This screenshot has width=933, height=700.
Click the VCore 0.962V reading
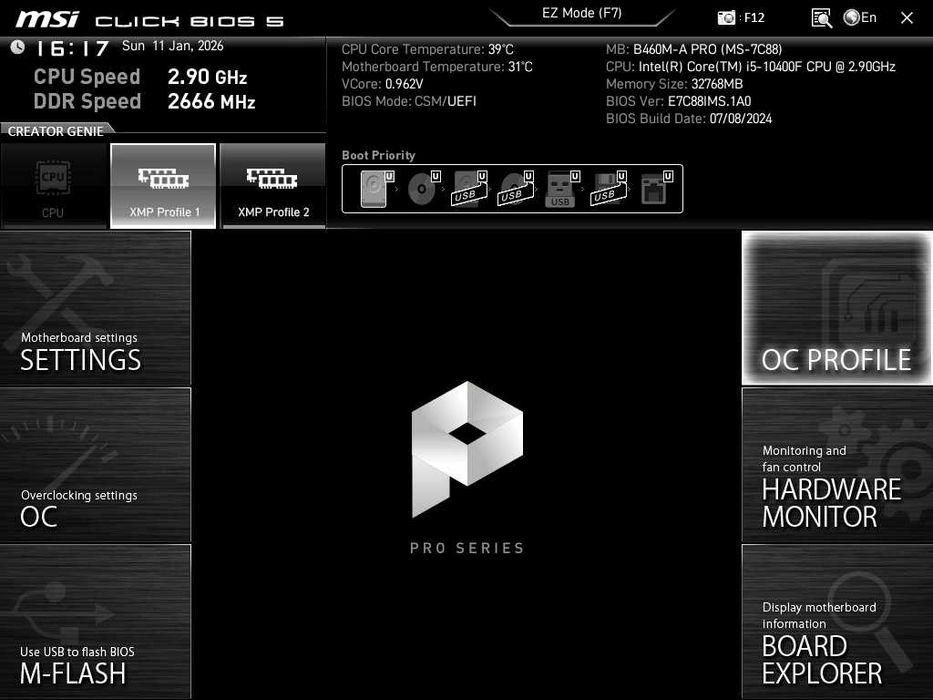pos(383,84)
